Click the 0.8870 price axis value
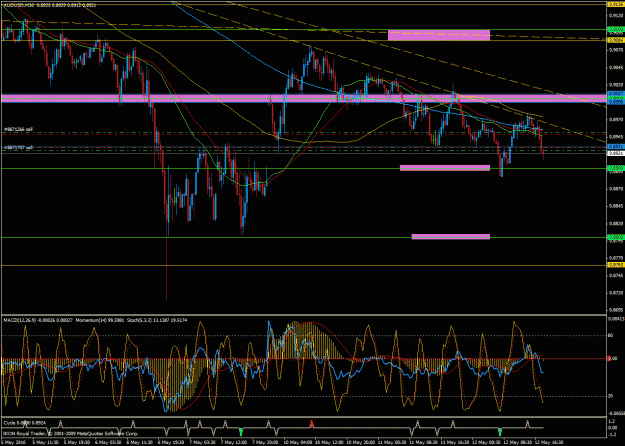Screen dimensions: 625x446 tap(616, 189)
